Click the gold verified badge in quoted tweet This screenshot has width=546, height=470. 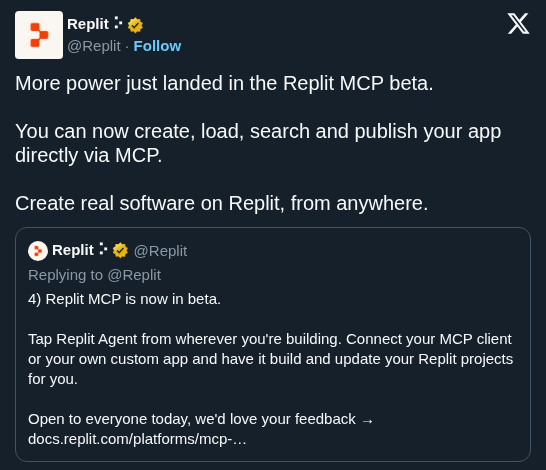(x=120, y=251)
